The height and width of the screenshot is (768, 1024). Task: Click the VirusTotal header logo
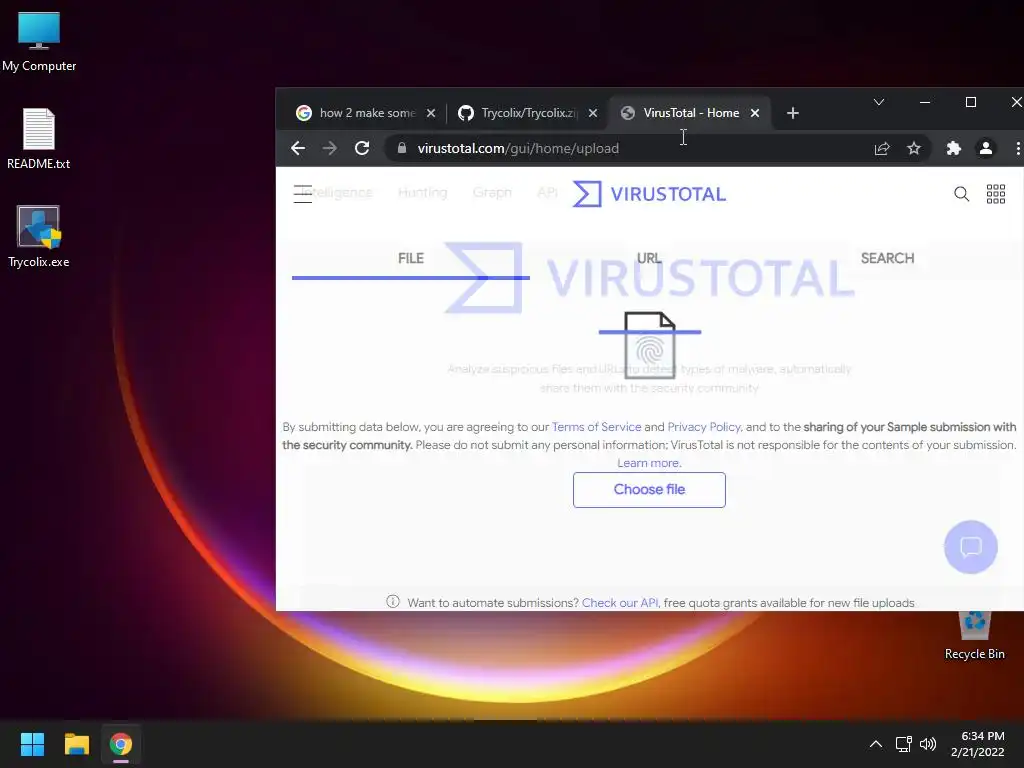pyautogui.click(x=649, y=194)
